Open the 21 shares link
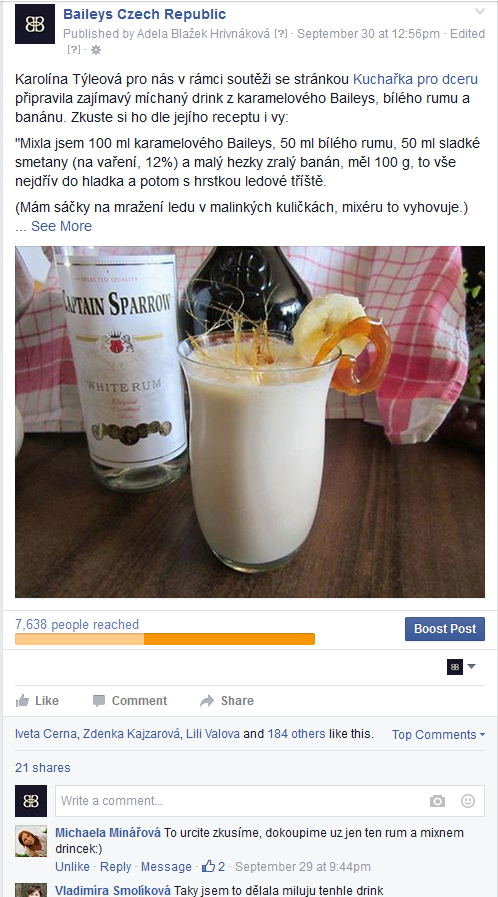This screenshot has width=498, height=897. (x=43, y=768)
